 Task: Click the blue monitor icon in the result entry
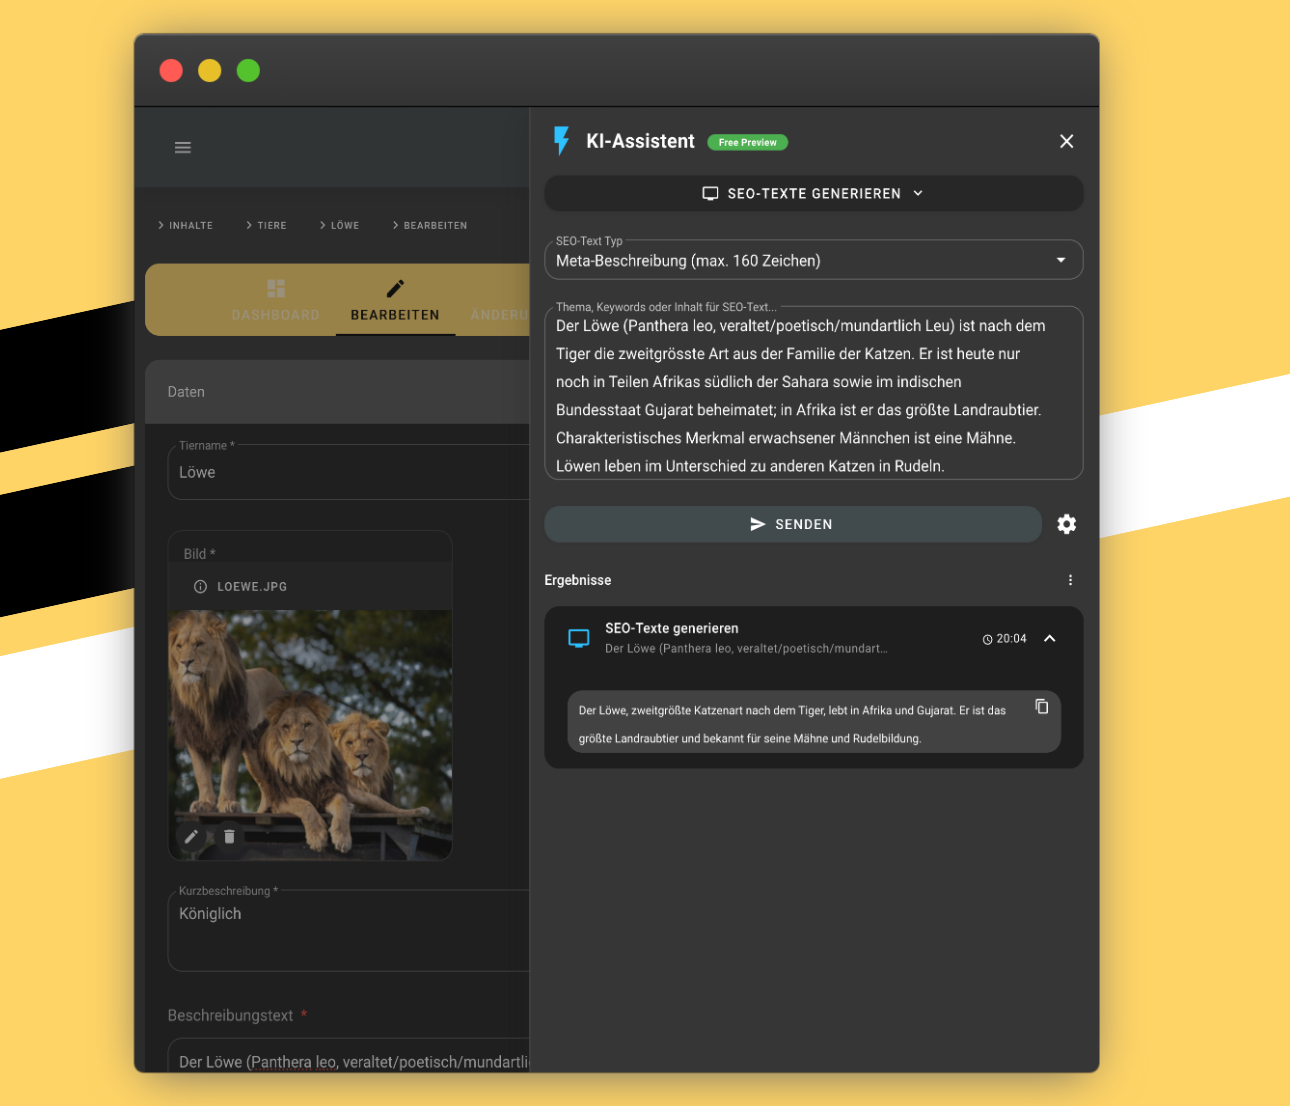(x=578, y=637)
